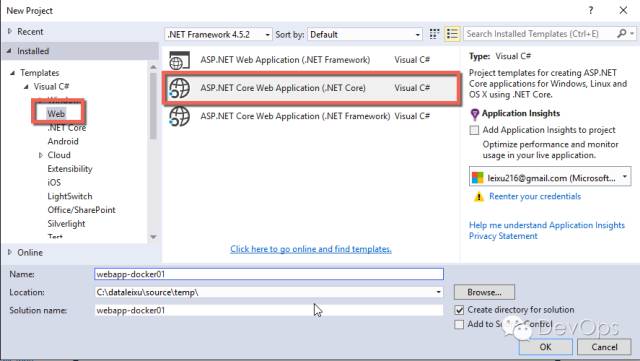
Task: Open the dialog help question mark
Action: [591, 10]
